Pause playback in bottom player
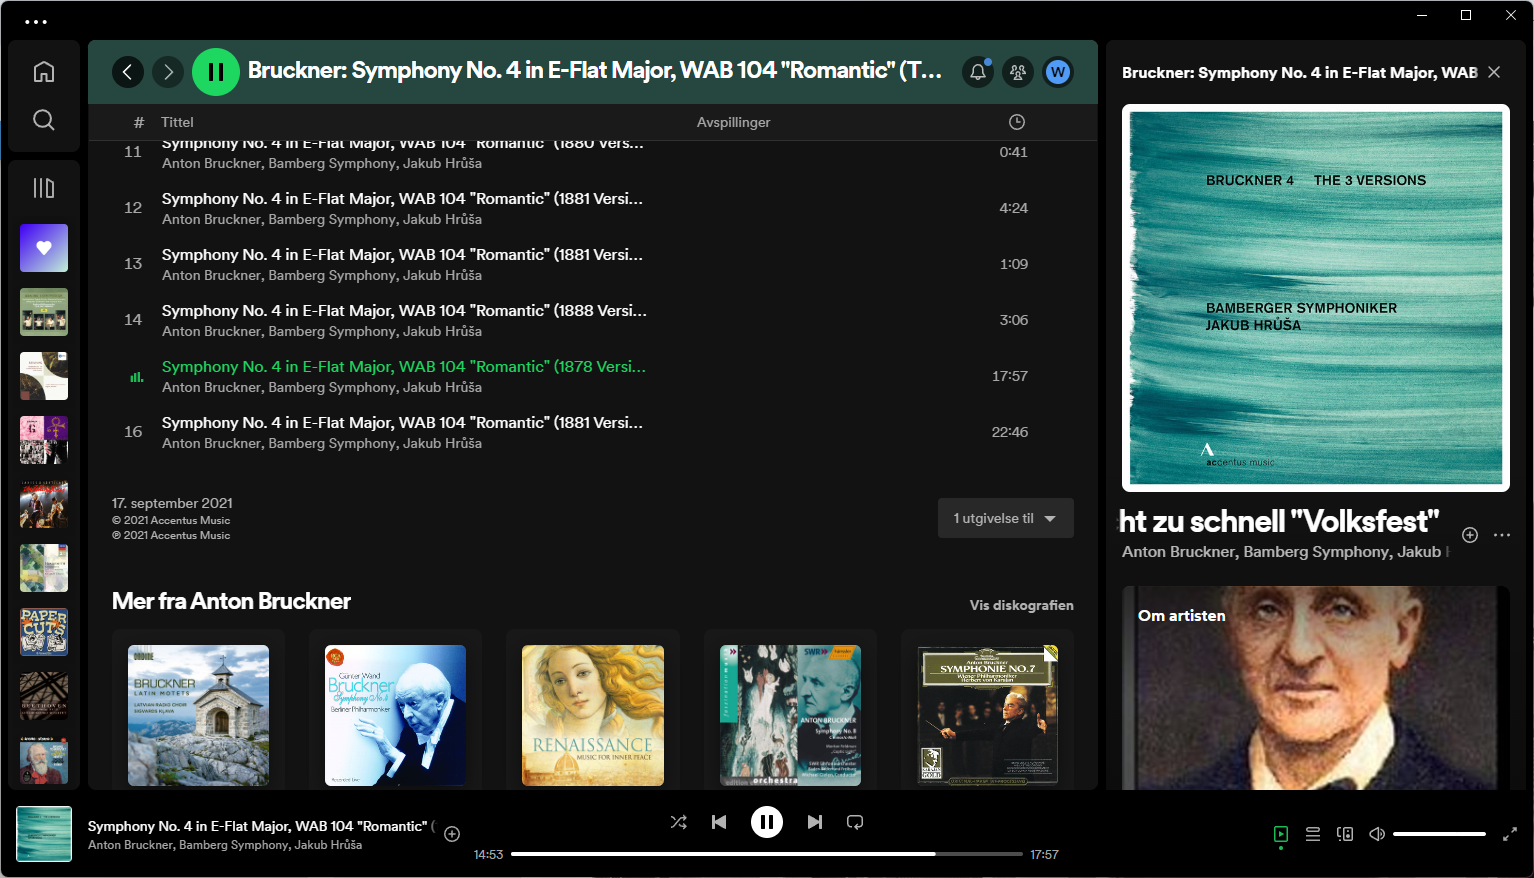Image resolution: width=1534 pixels, height=878 pixels. (767, 822)
